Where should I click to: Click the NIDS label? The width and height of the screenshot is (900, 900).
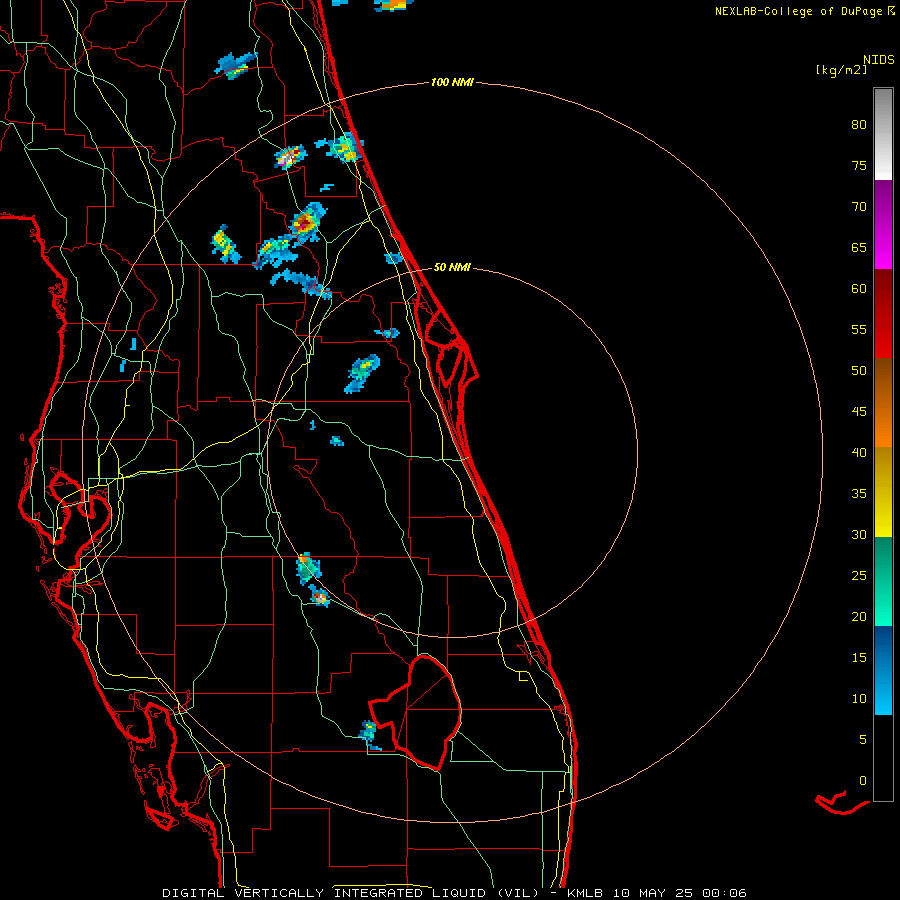pos(878,59)
